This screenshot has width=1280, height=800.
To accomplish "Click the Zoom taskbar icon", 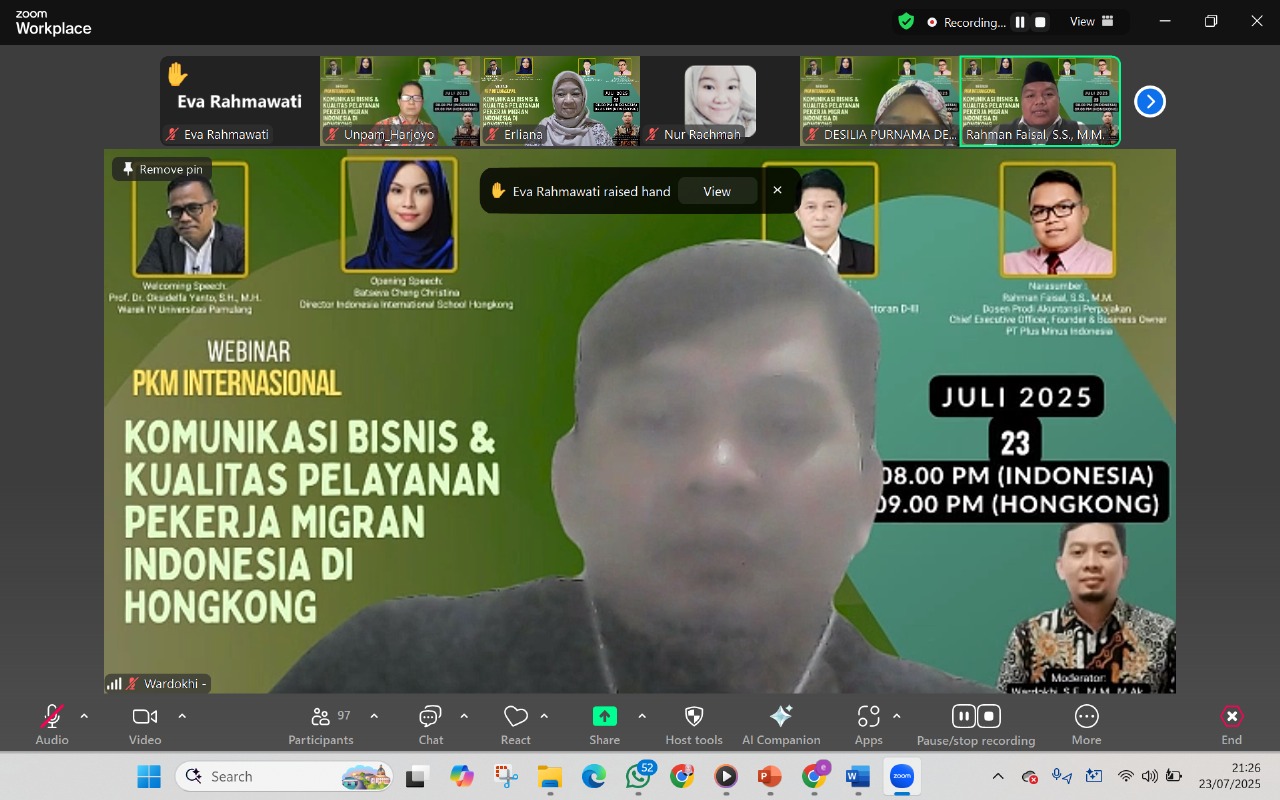I will (x=902, y=776).
